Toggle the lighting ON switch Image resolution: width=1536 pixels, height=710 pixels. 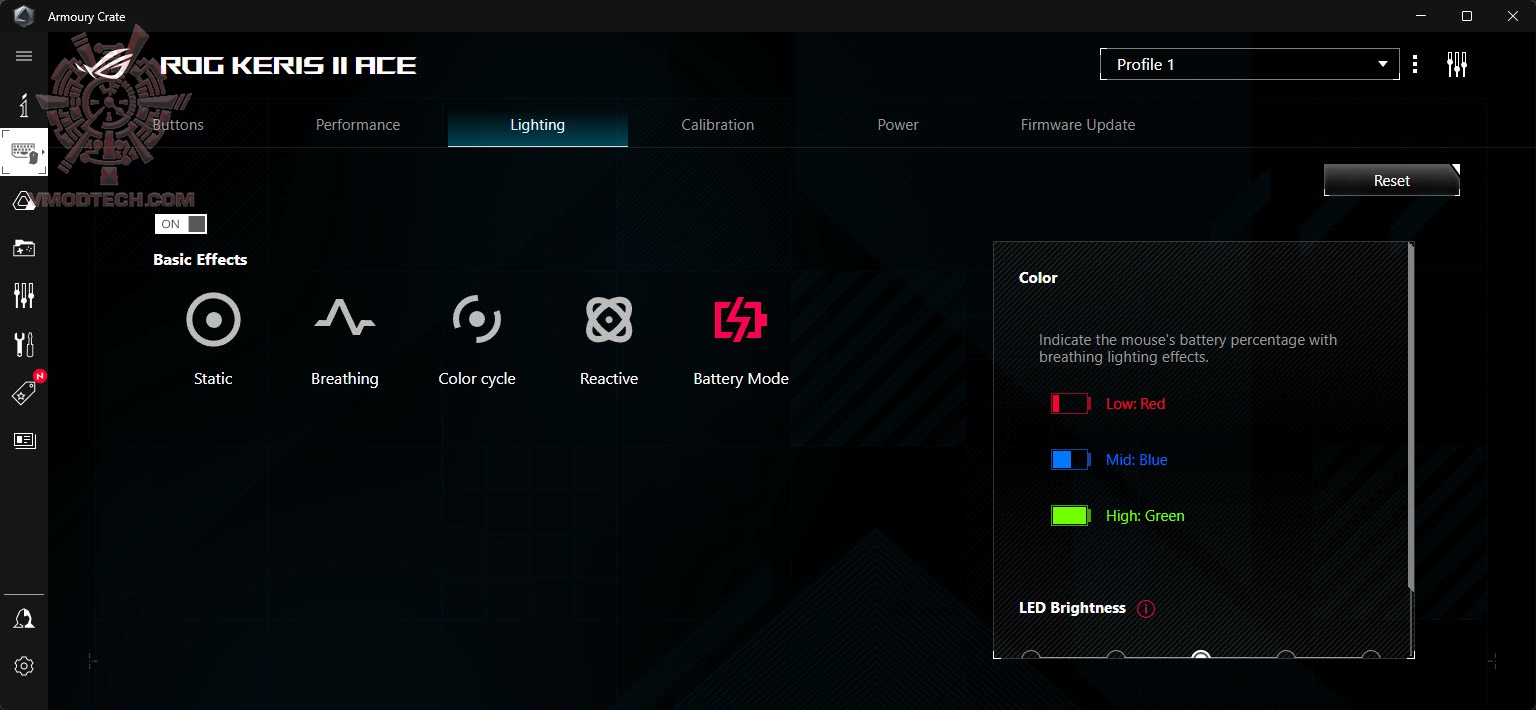(x=181, y=224)
